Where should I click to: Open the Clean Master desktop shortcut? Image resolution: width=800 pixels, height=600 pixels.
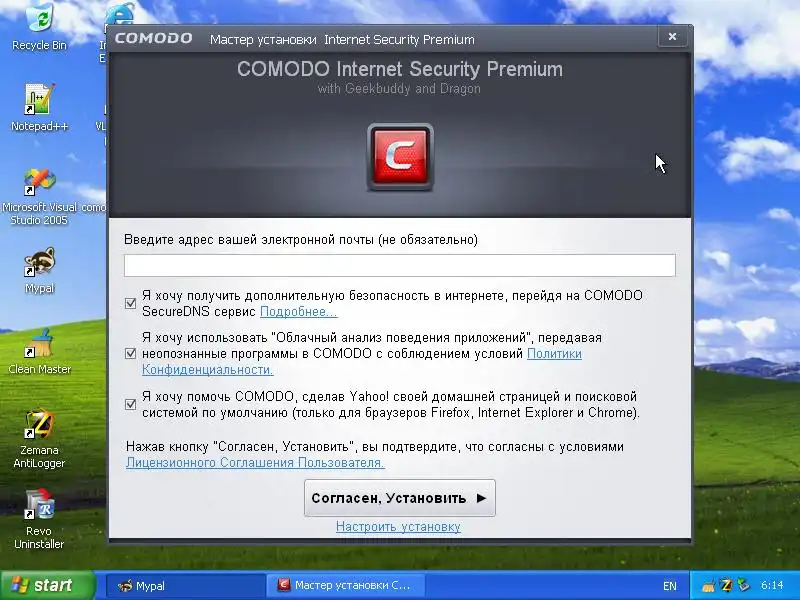coord(39,351)
